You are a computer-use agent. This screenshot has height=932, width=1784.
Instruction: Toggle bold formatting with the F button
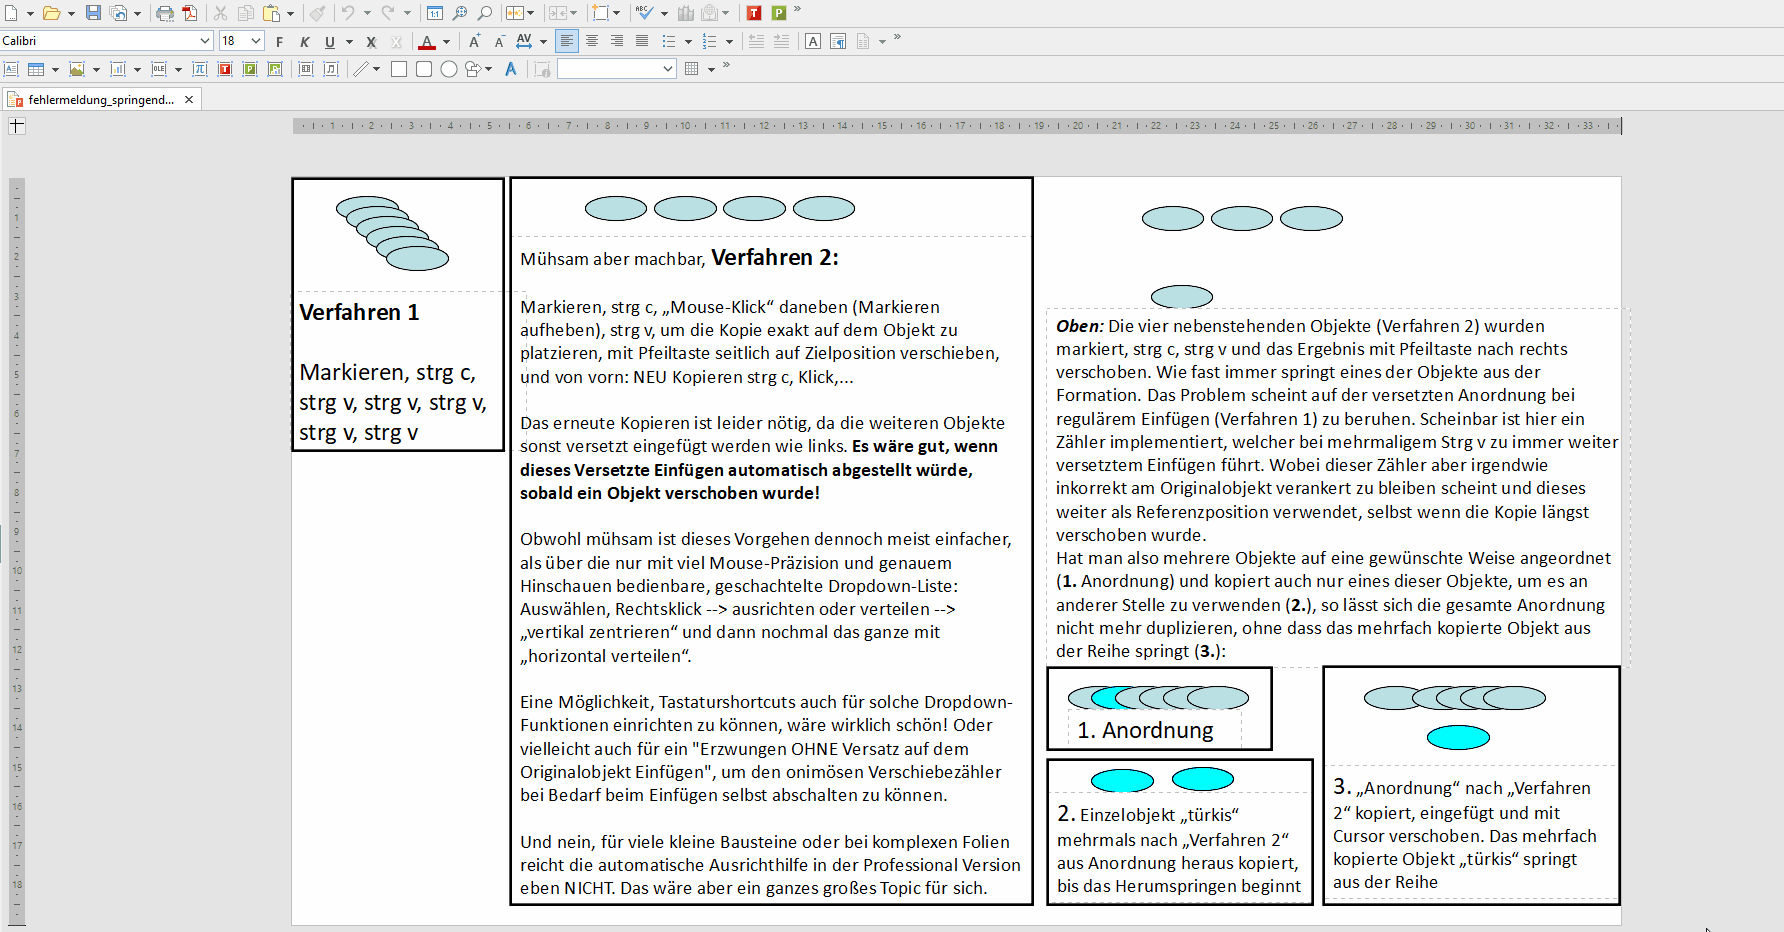(x=279, y=42)
